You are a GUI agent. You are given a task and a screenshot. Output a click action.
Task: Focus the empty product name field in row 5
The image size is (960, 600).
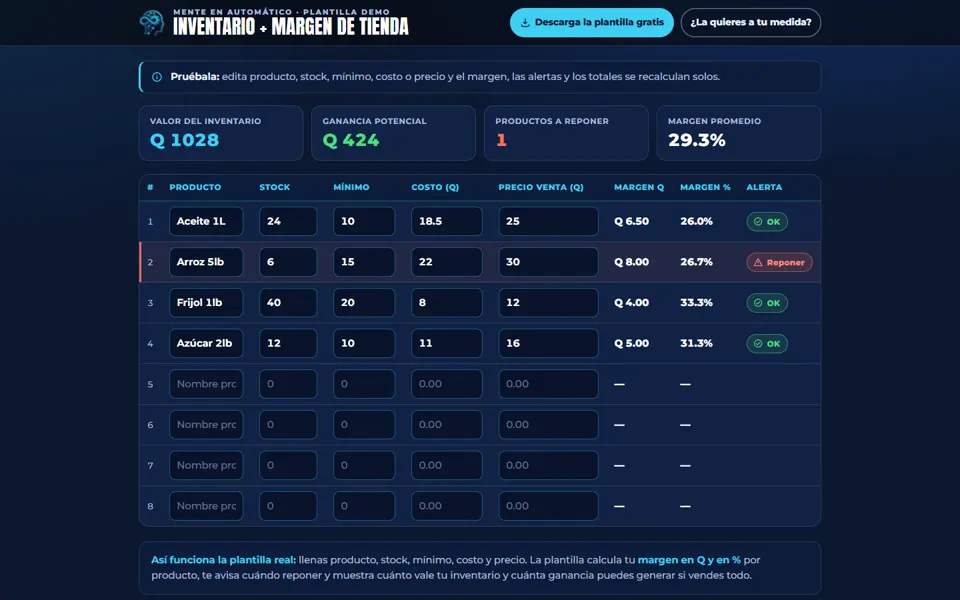(206, 384)
